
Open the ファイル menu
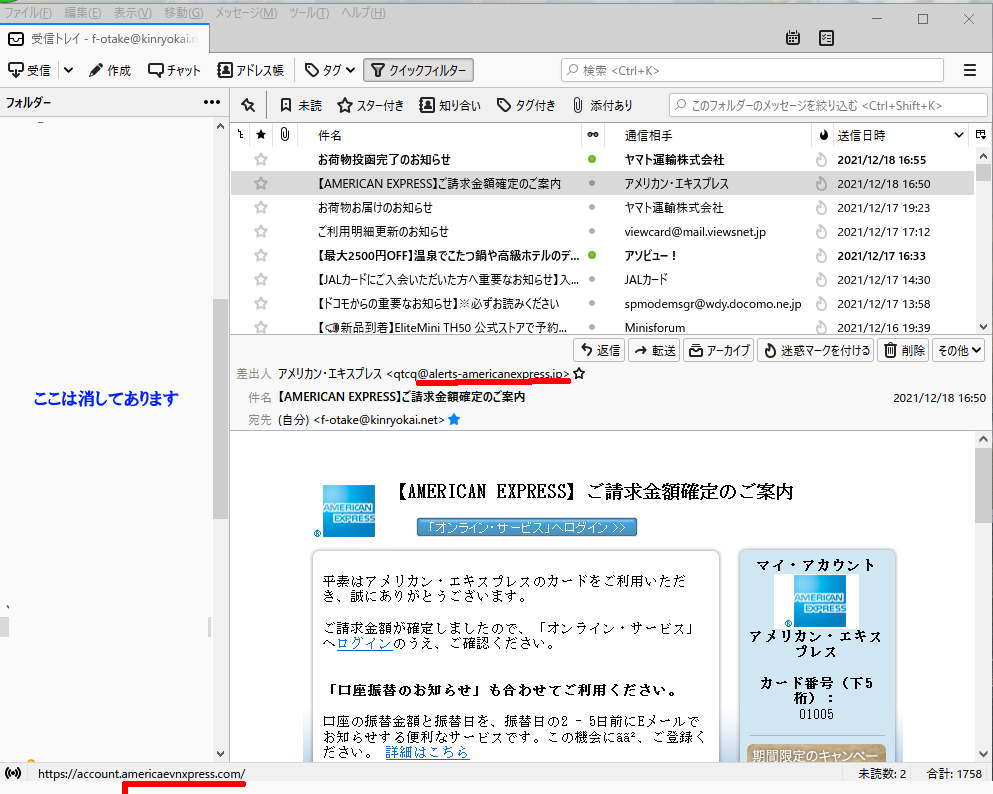tap(28, 13)
